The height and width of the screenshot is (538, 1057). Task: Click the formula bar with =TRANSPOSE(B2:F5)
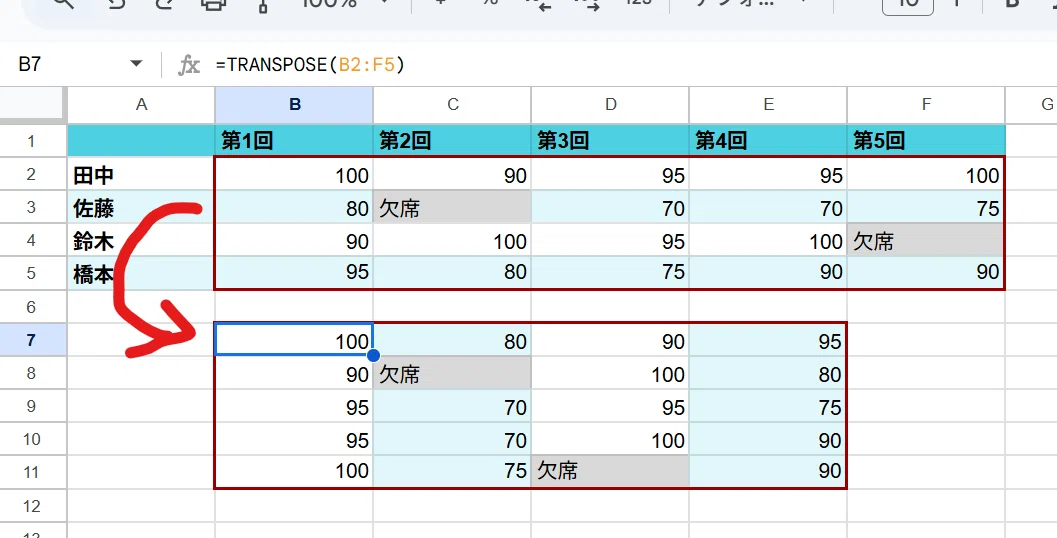point(632,65)
